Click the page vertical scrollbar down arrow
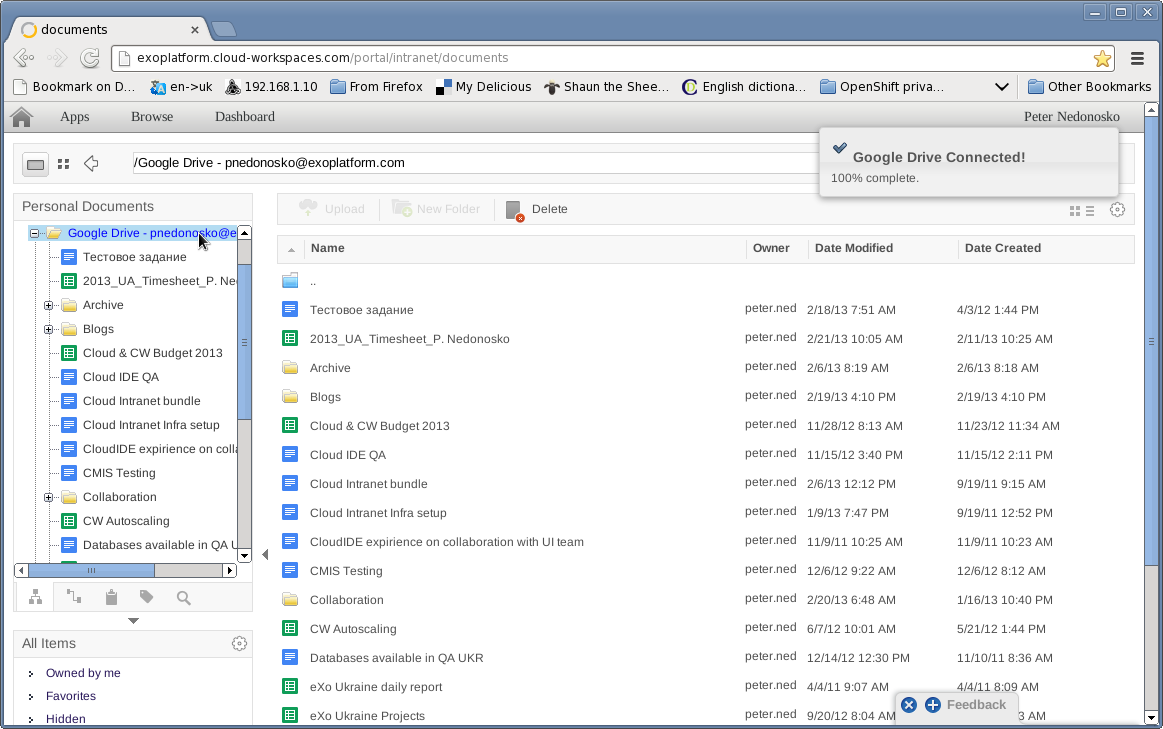1163x729 pixels. (x=1151, y=717)
